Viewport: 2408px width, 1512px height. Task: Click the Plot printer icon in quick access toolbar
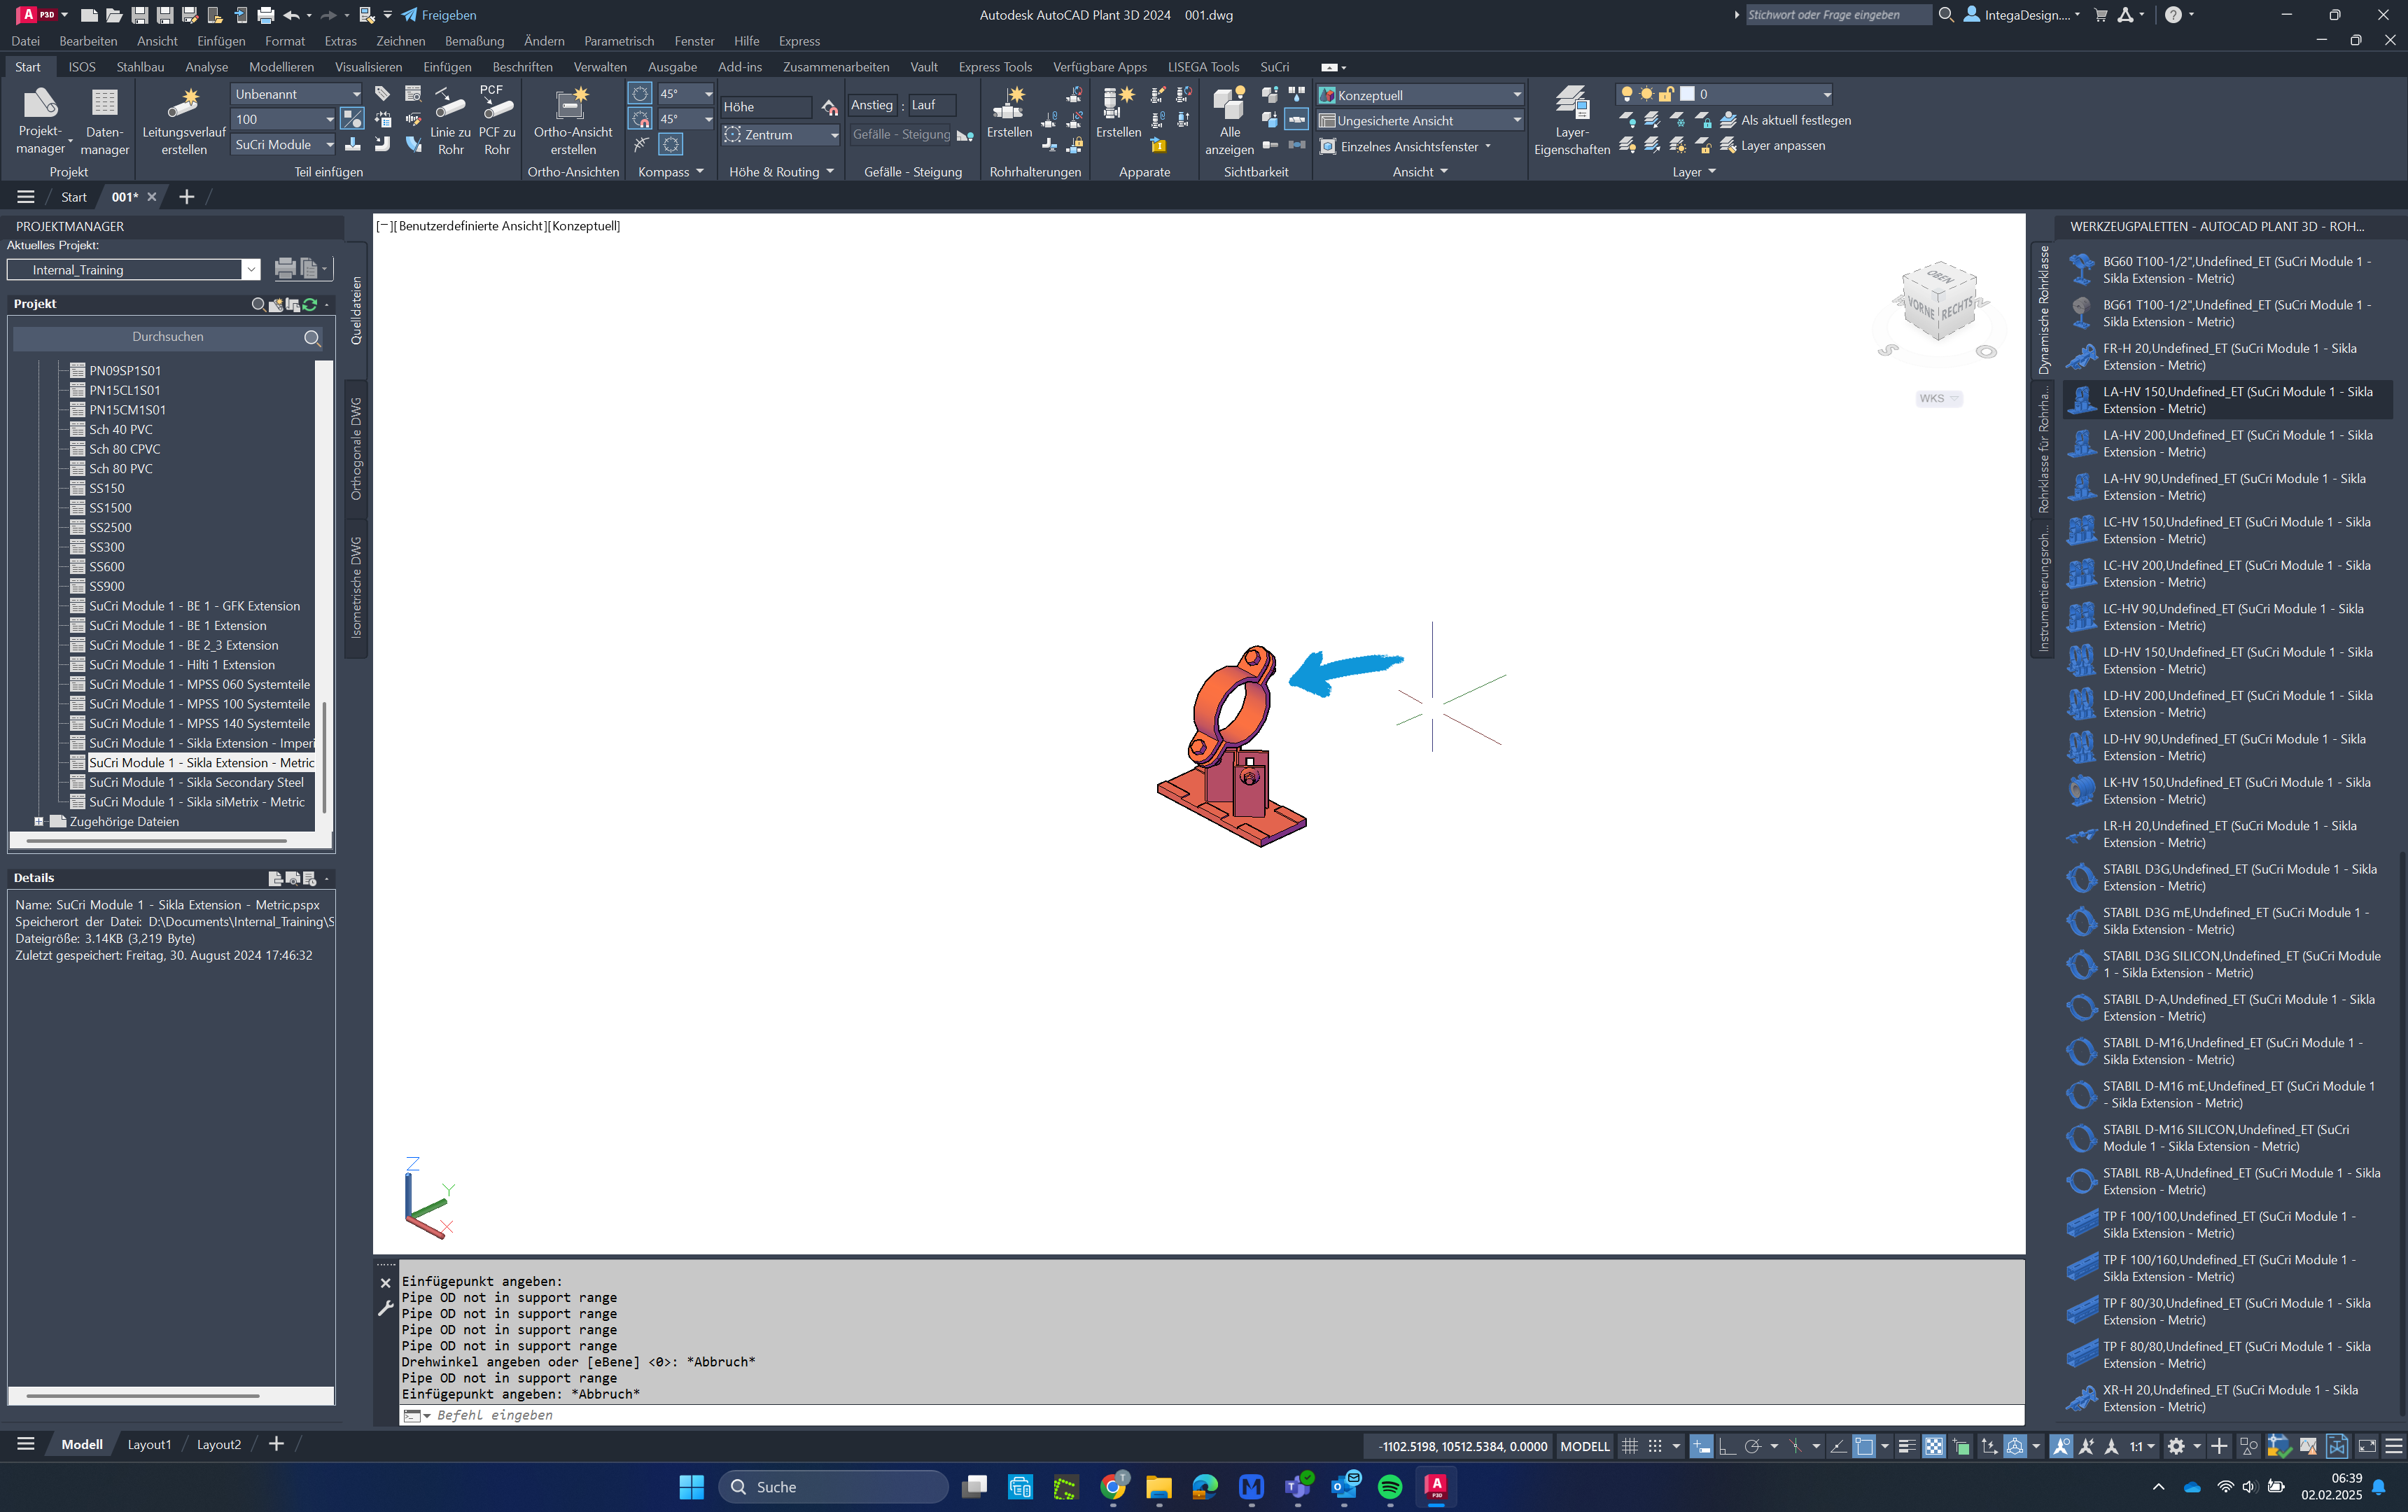pos(265,15)
